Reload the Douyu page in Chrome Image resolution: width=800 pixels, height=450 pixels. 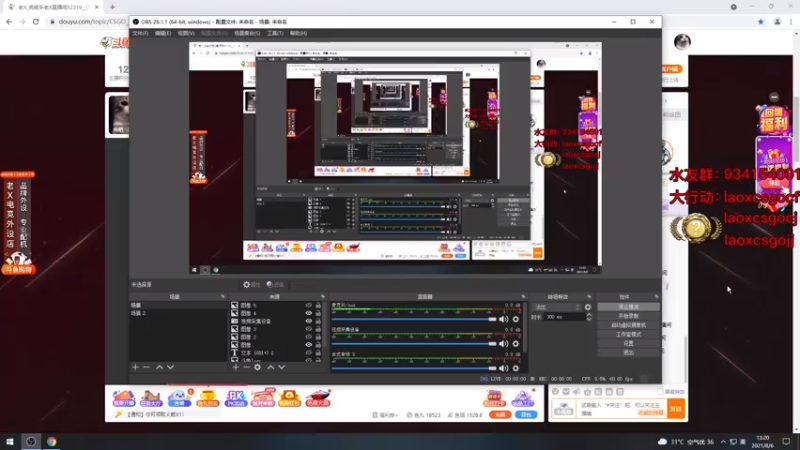[36, 22]
